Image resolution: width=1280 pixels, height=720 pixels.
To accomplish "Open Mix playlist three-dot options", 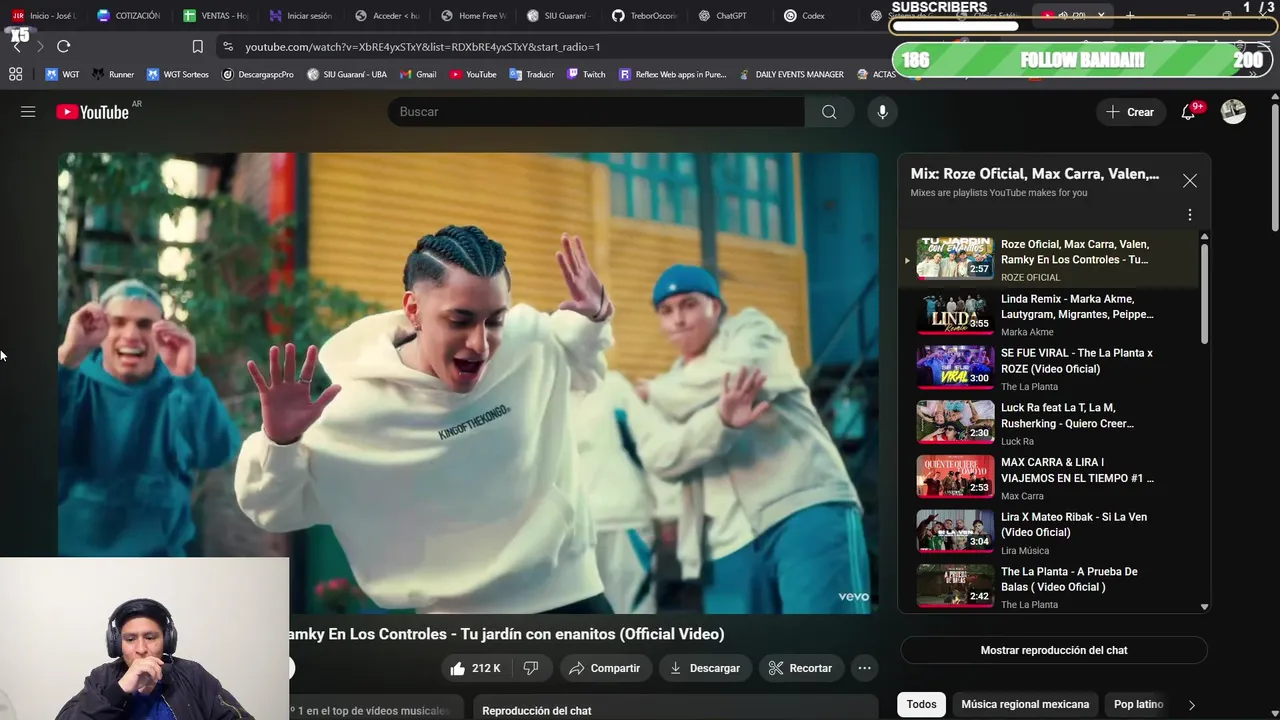I will pos(1189,215).
